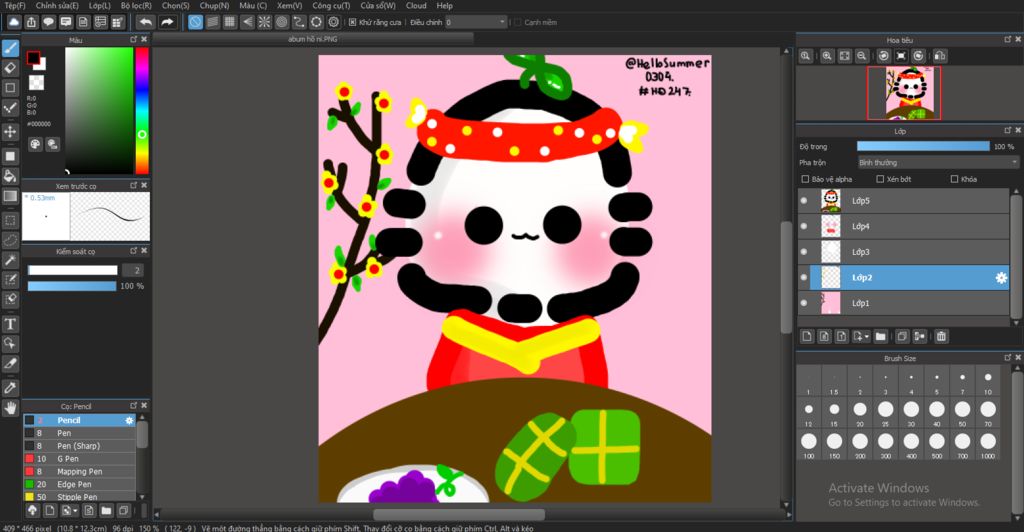Zoom in on the navigator preview

click(x=827, y=56)
